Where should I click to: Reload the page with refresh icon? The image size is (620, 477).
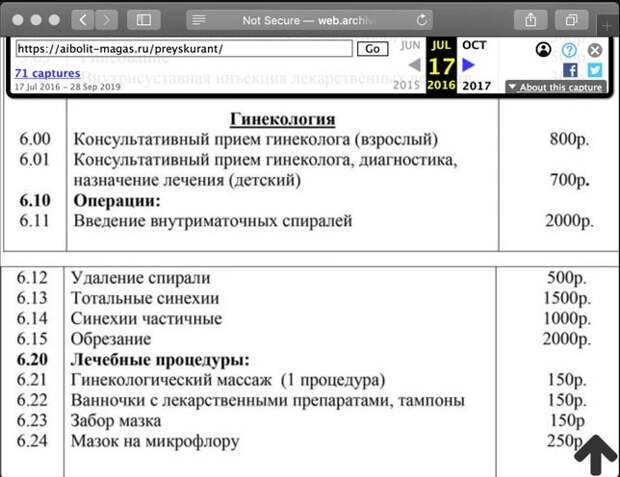pyautogui.click(x=422, y=20)
